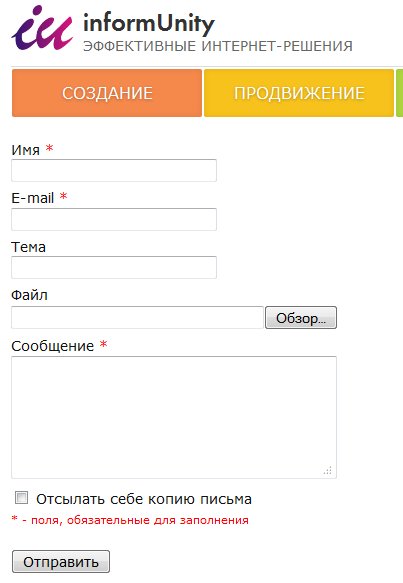Click the Сообщение field label
Viewport: 403px width, 583px height.
coord(52,346)
